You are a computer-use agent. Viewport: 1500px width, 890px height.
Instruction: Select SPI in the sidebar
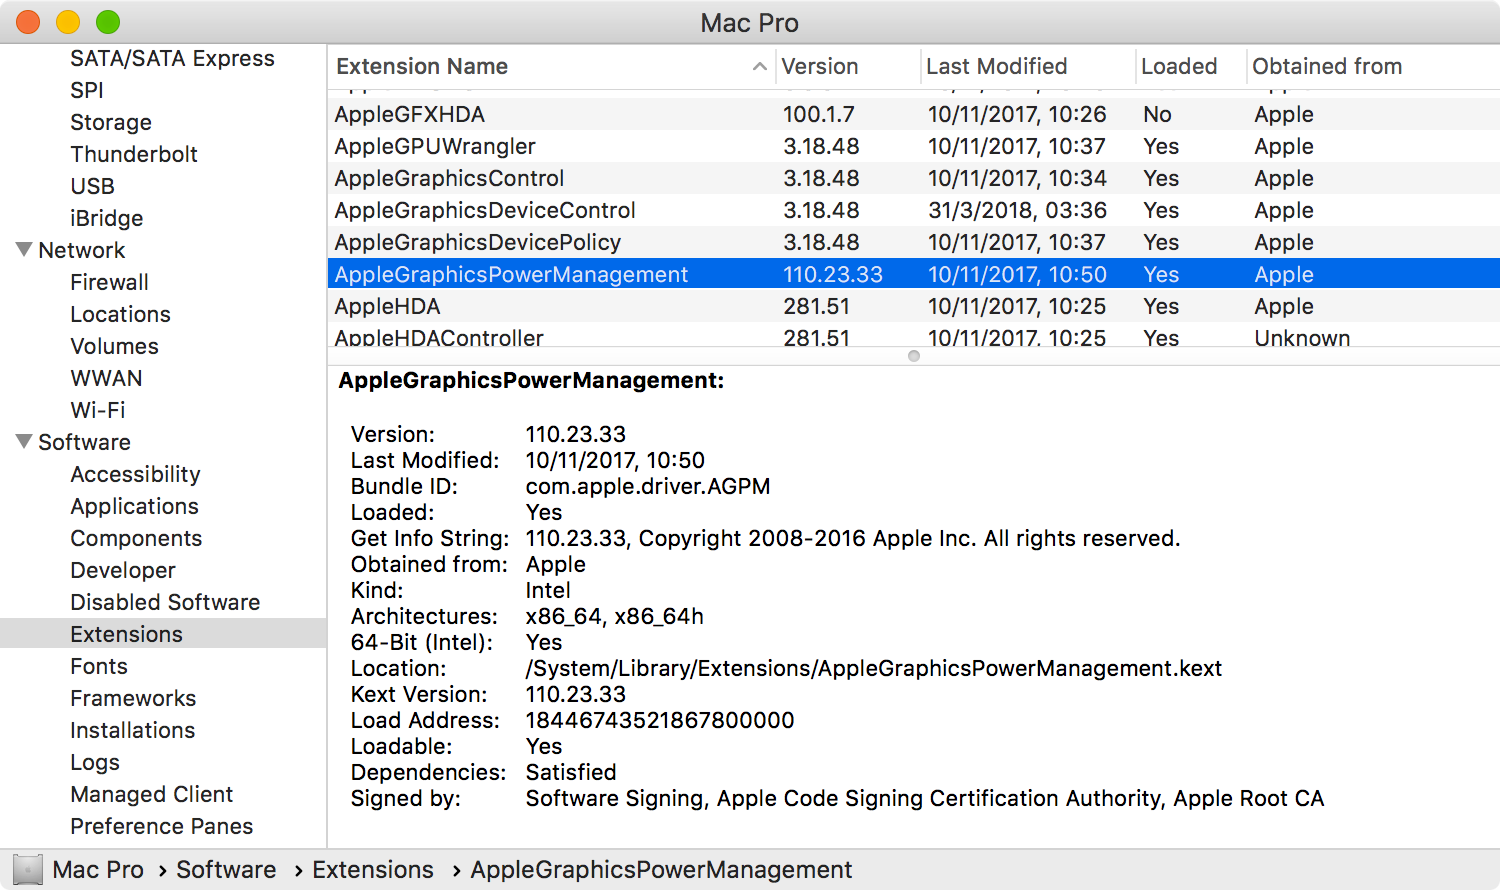[x=87, y=90]
